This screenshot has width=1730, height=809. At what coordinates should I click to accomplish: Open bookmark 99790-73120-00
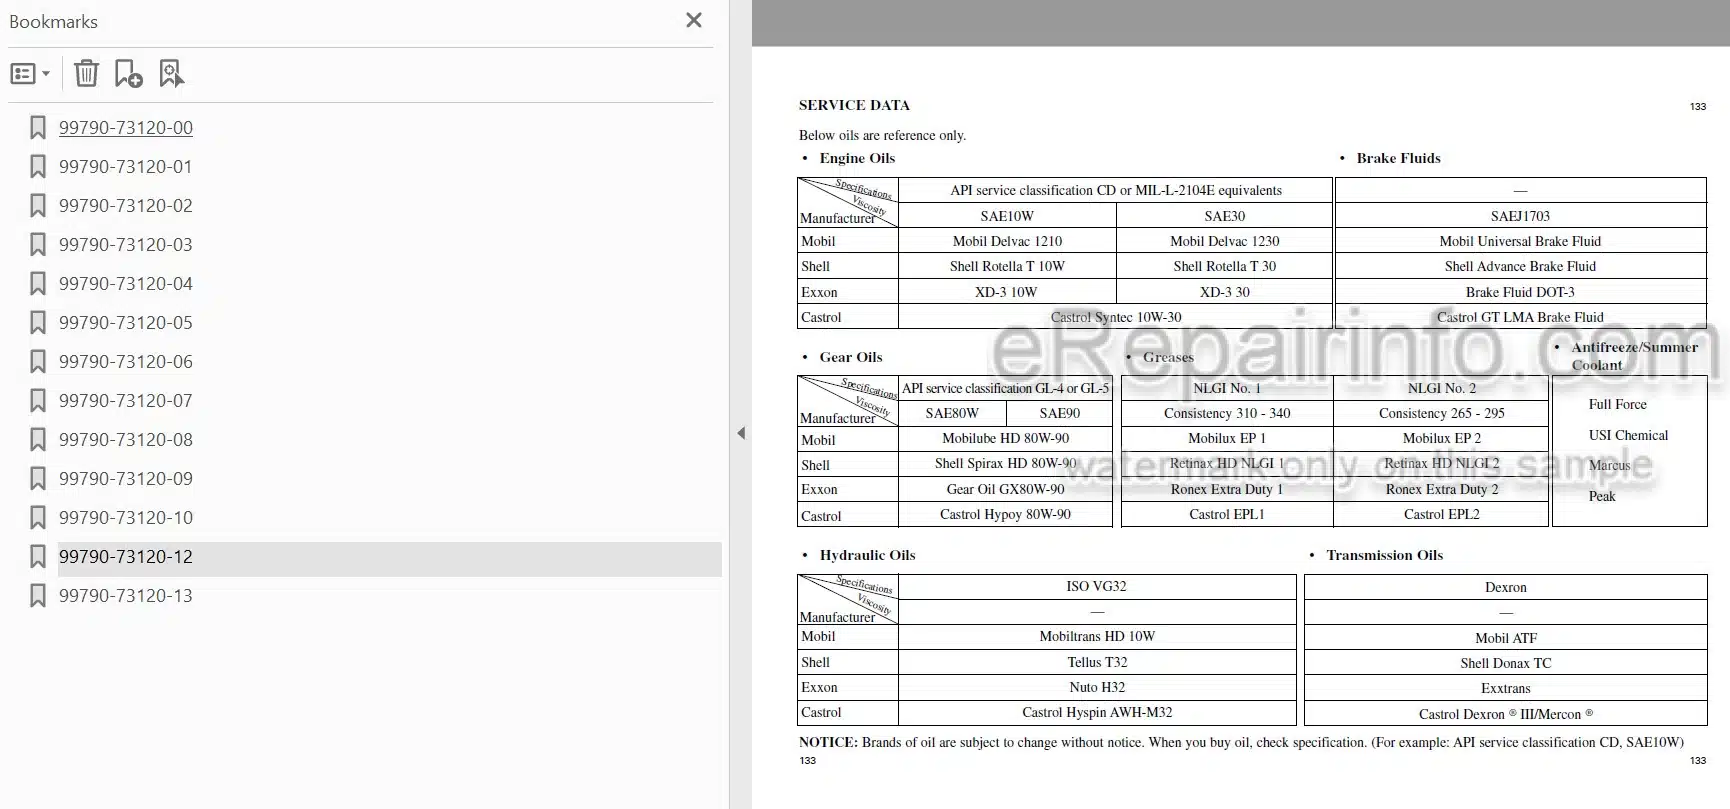(x=126, y=128)
